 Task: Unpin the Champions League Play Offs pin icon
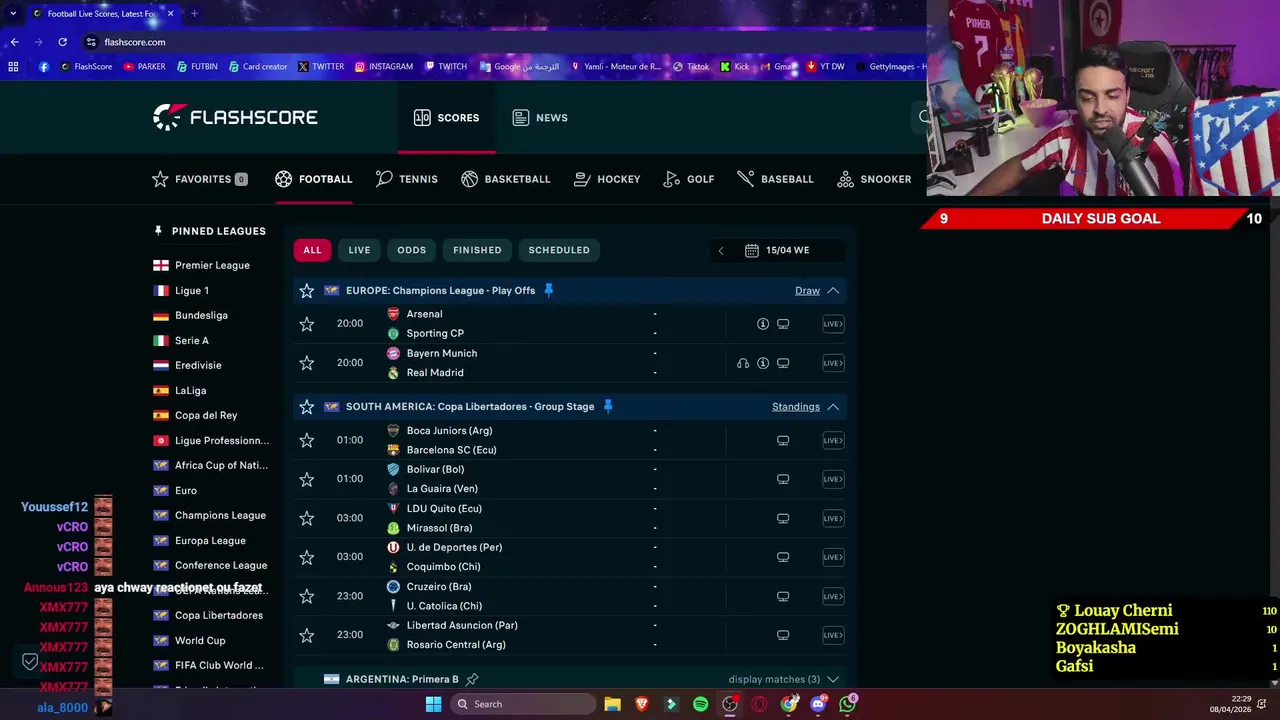pyautogui.click(x=548, y=291)
